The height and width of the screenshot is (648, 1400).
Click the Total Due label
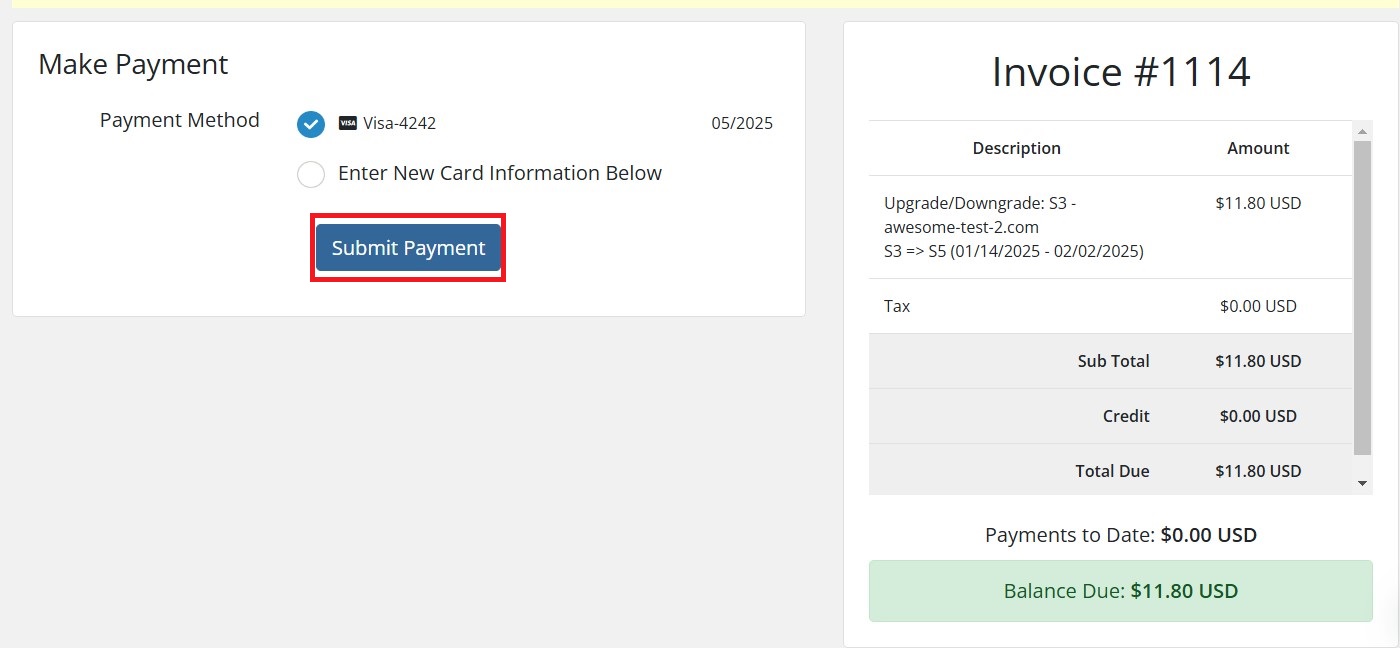point(1112,471)
